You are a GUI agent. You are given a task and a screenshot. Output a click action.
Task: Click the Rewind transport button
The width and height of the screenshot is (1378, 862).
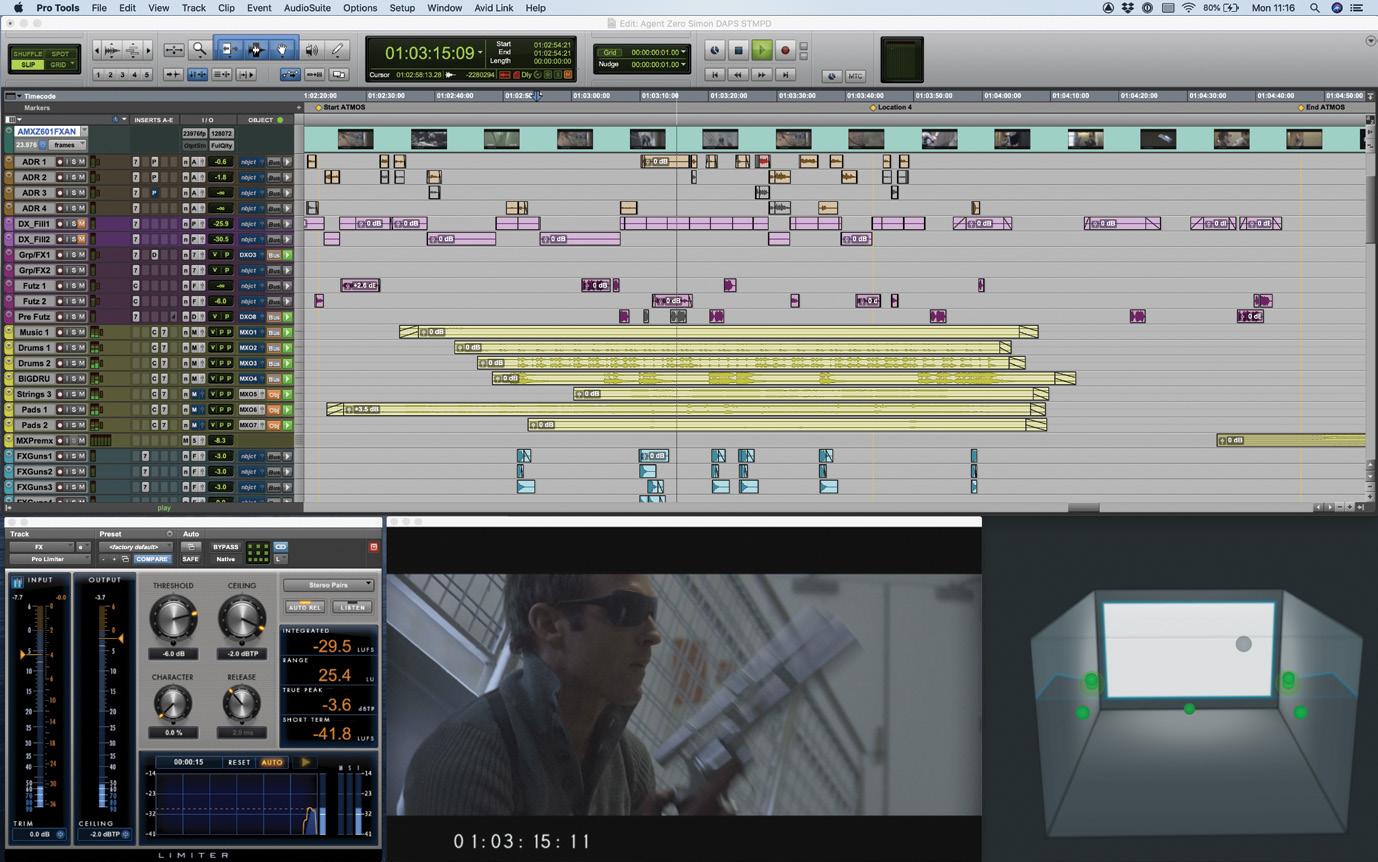click(x=738, y=75)
